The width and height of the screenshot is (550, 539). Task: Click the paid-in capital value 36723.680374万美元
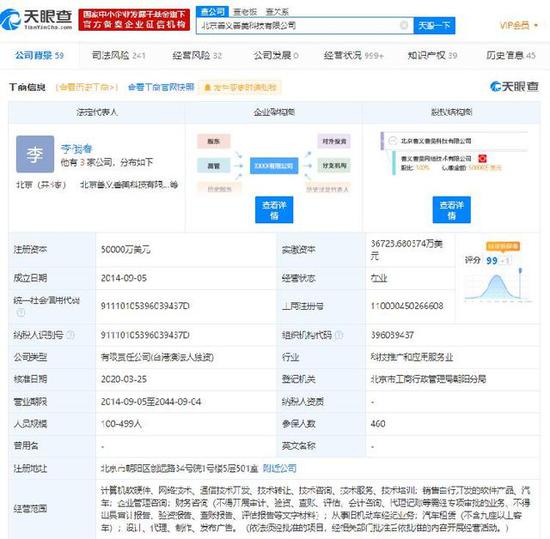[x=407, y=249]
